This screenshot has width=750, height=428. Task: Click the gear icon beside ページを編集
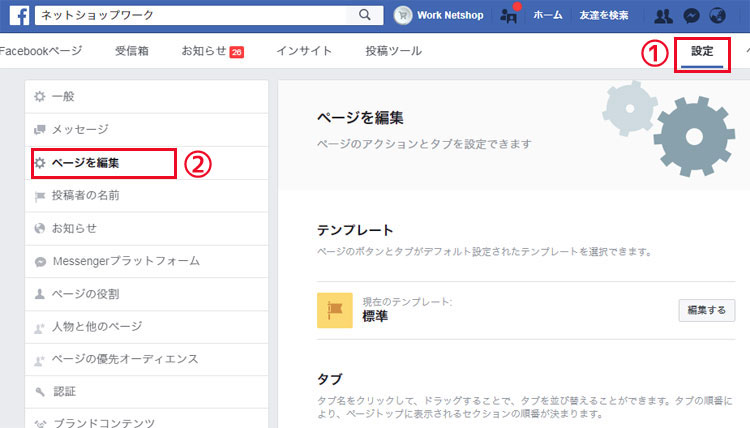point(40,163)
